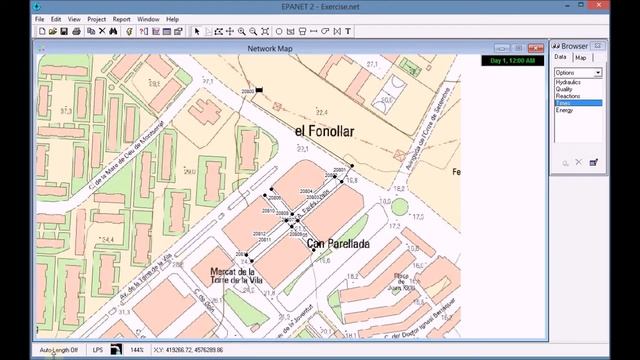Run the analysis with the lightning bolt icon

(129, 31)
